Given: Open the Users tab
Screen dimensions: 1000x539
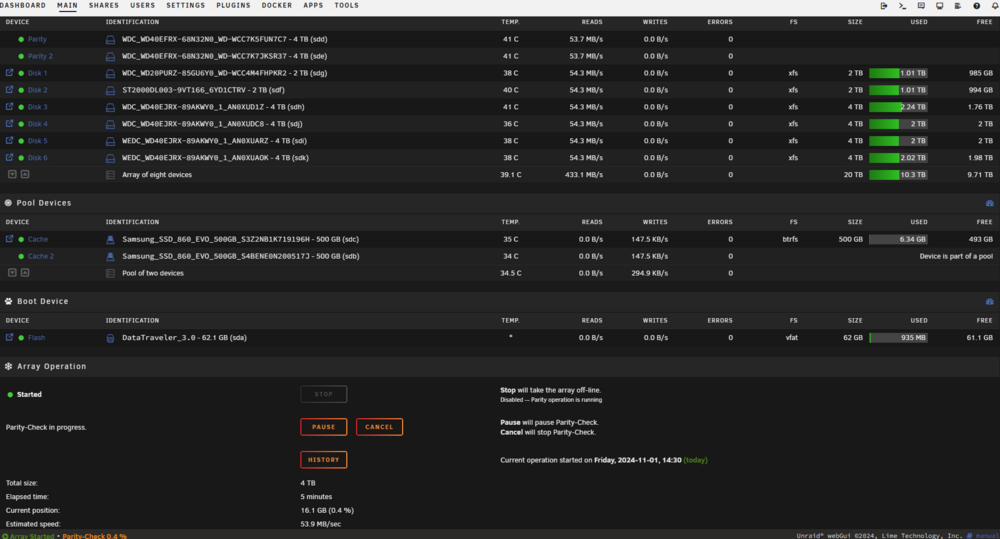Looking at the screenshot, I should pos(143,5).
